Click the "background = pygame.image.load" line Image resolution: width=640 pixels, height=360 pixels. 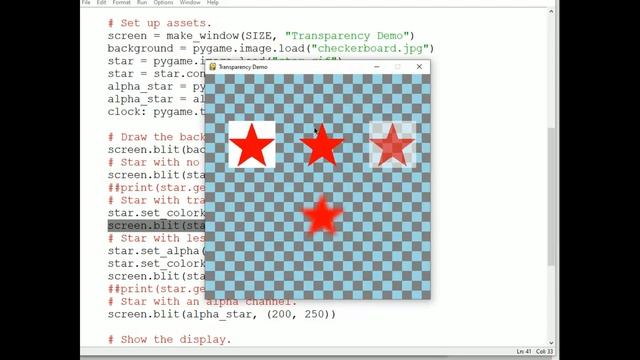pyautogui.click(x=271, y=49)
